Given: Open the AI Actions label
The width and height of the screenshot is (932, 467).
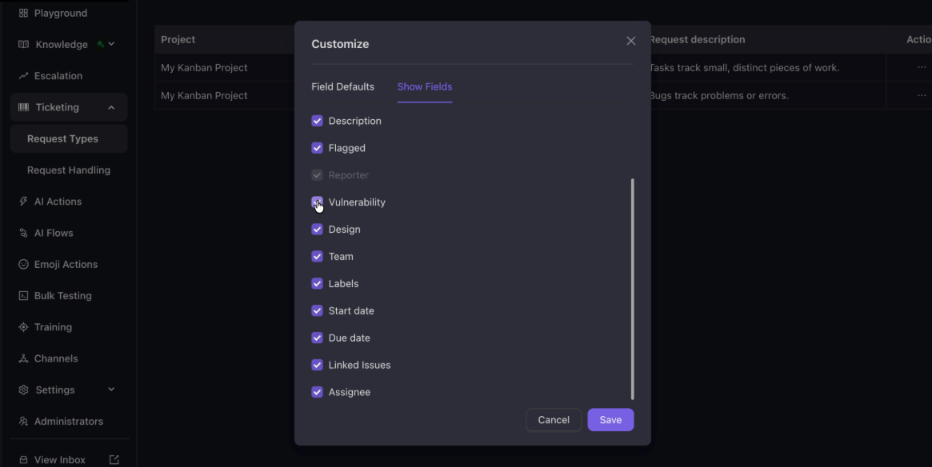Looking at the screenshot, I should [58, 201].
